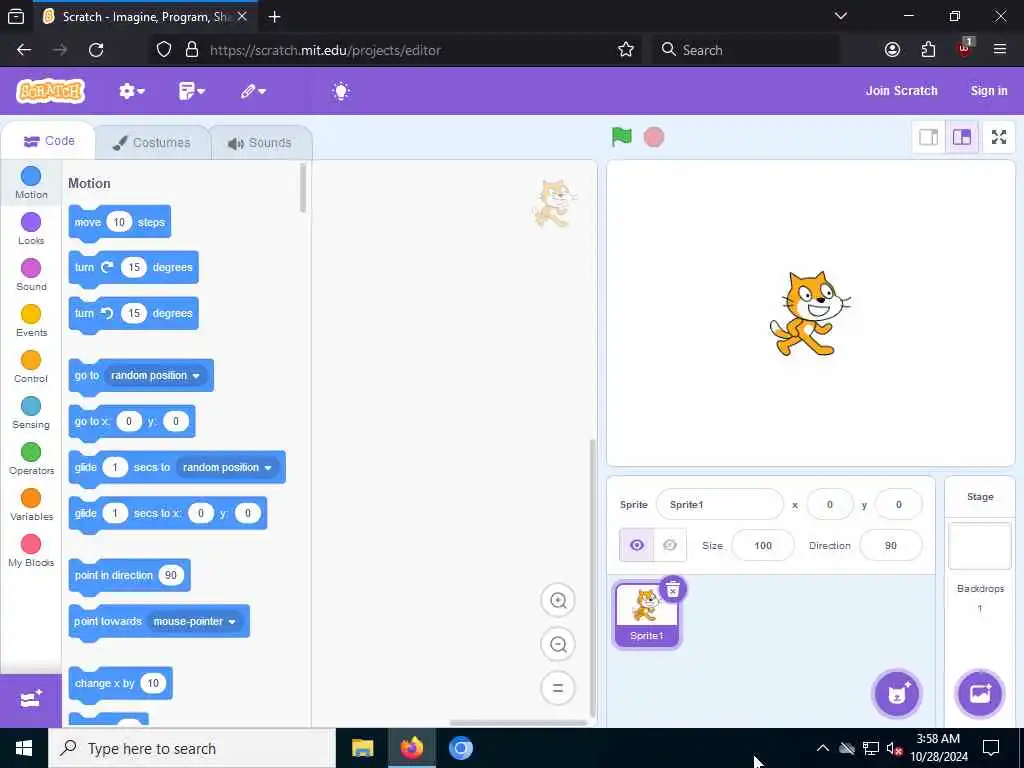Open the File menu dropdown
Image resolution: width=1024 pixels, height=768 pixels.
(x=192, y=91)
